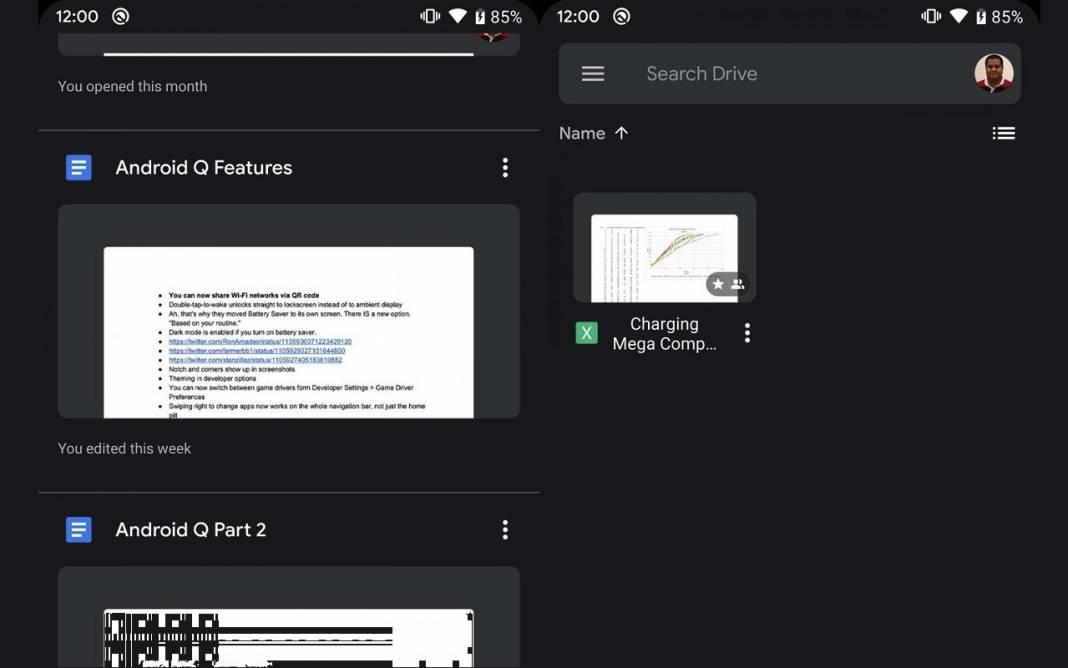This screenshot has height=668, width=1068.
Task: Toggle the Name sort direction arrow
Action: 621,132
